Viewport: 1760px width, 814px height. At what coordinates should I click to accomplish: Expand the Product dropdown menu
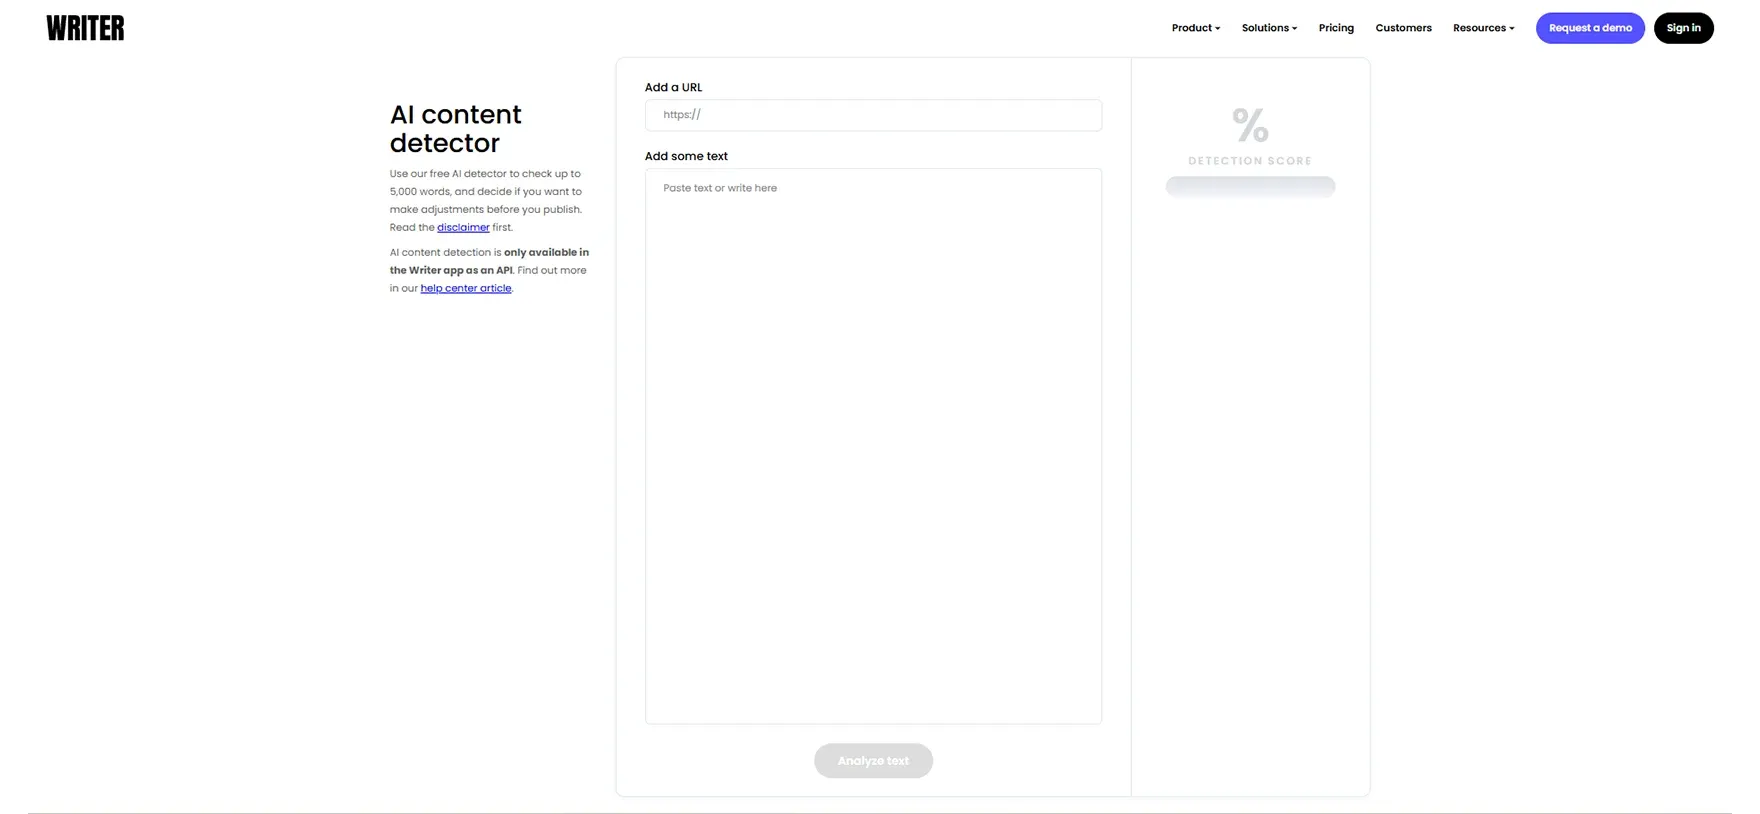1196,28
